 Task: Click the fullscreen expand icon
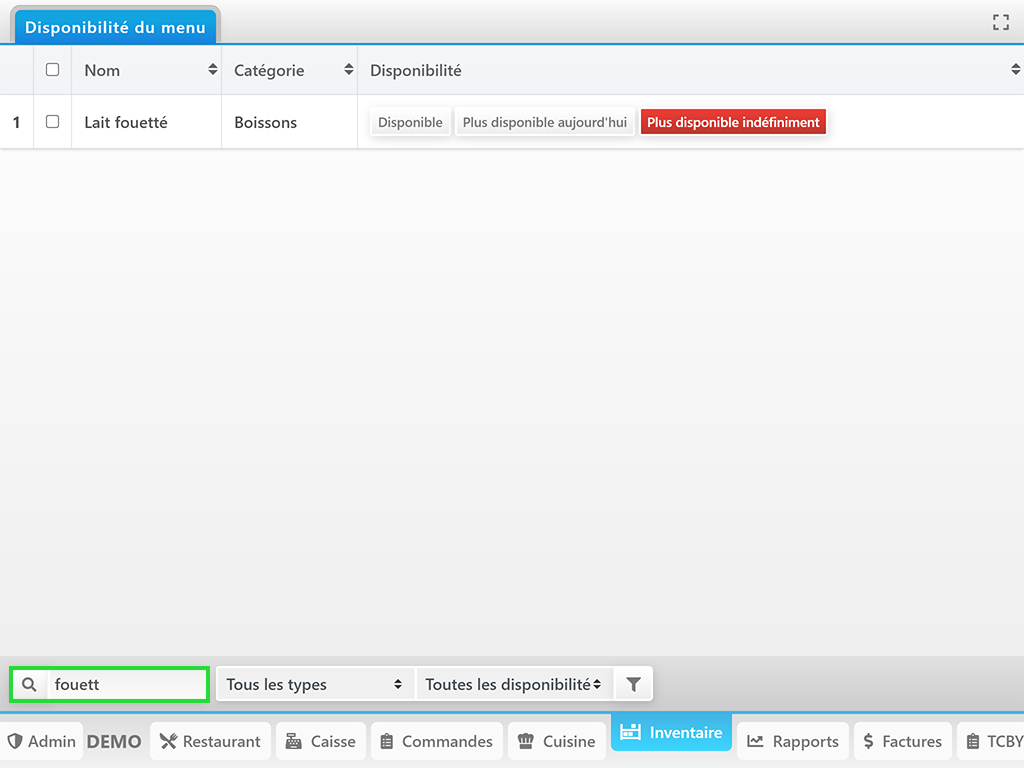[1000, 22]
